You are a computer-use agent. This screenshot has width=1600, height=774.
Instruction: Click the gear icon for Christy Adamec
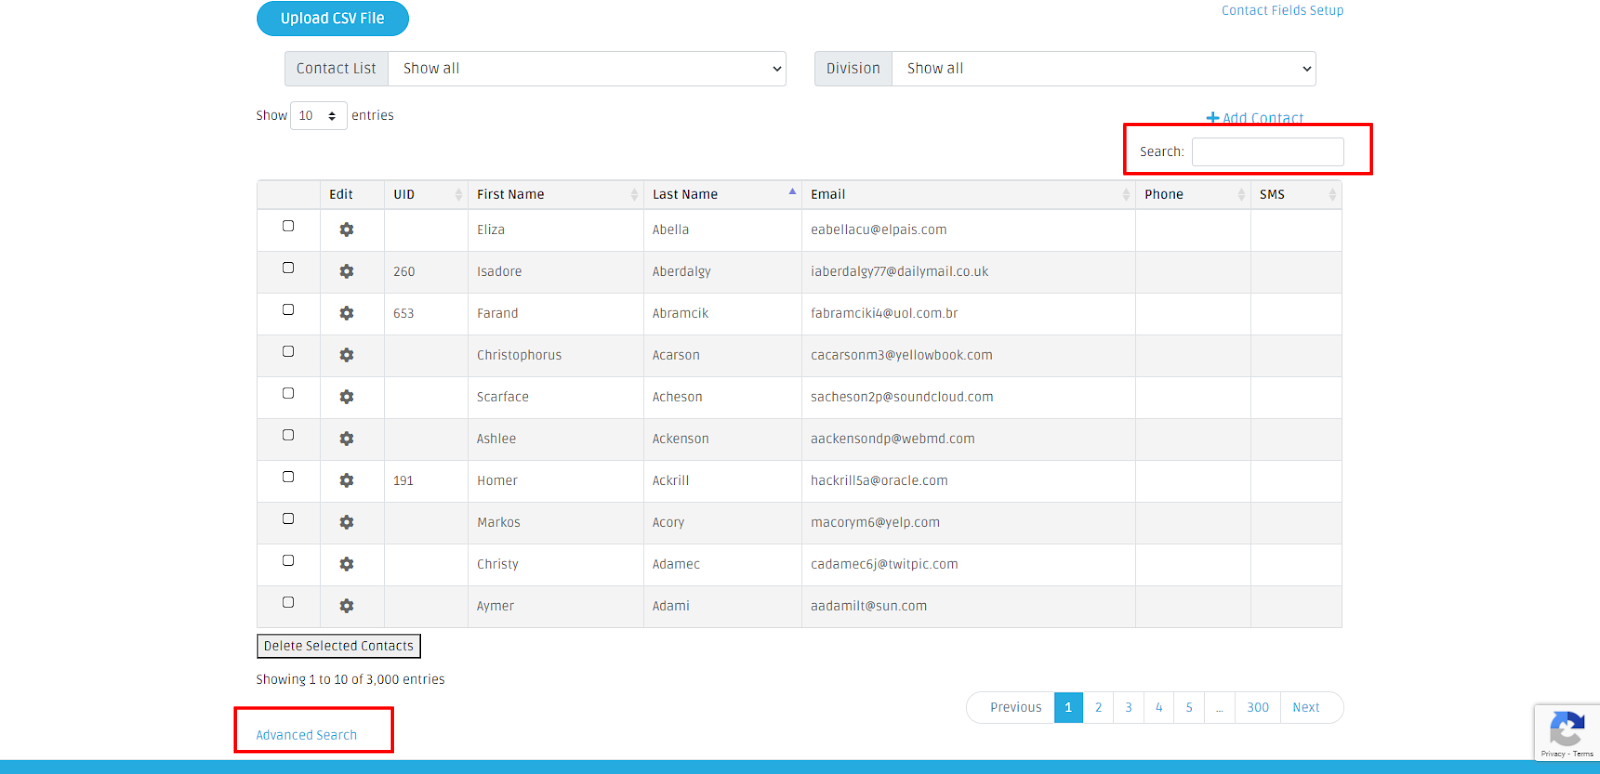point(346,564)
